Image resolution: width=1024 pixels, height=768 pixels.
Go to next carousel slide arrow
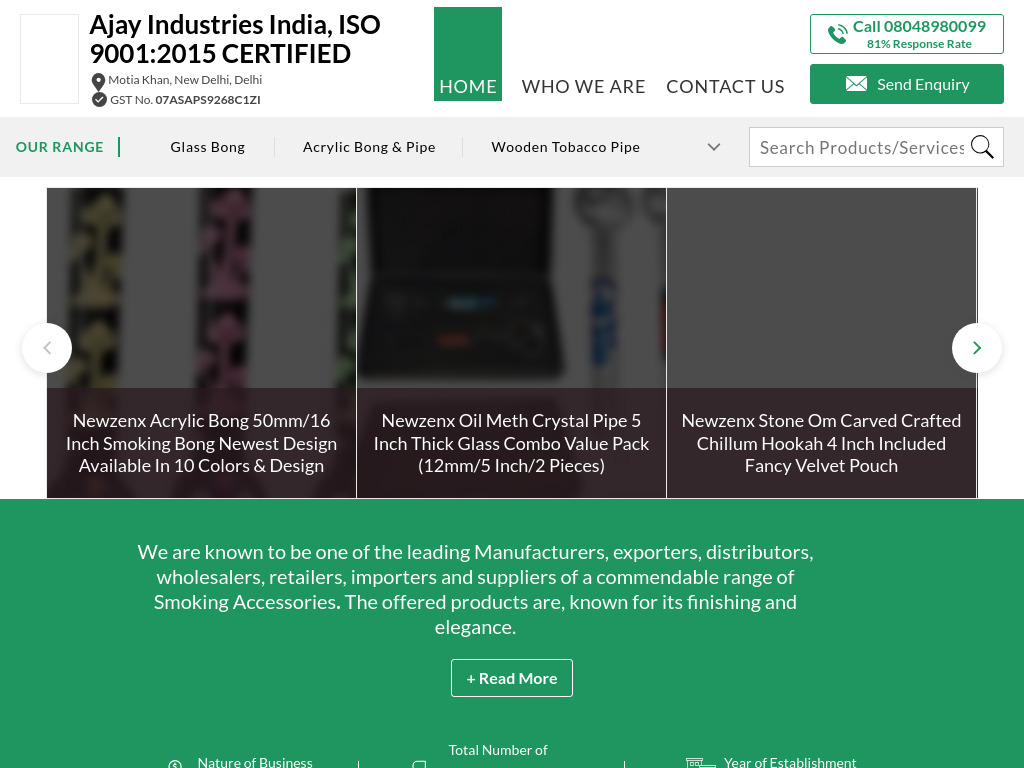click(976, 348)
